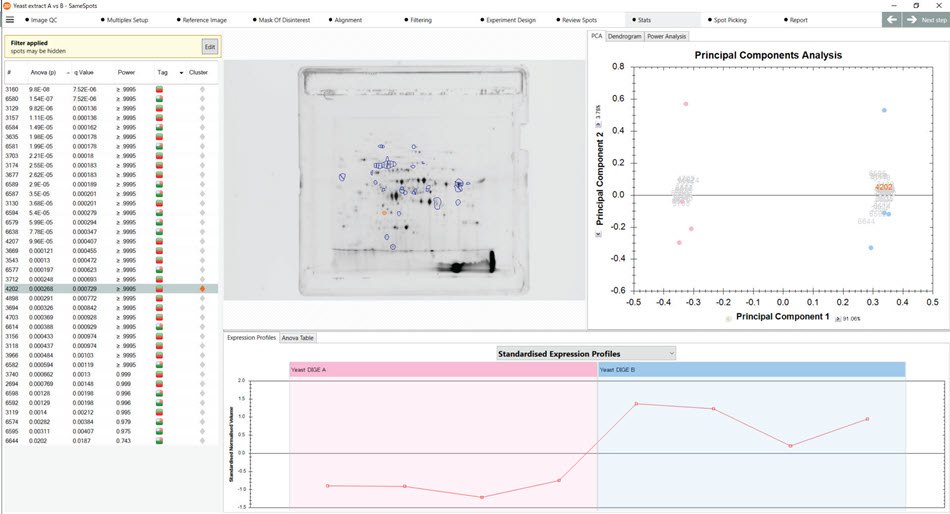Screen dimensions: 950x514
Task: Go to the Alignment step
Action: [345, 20]
